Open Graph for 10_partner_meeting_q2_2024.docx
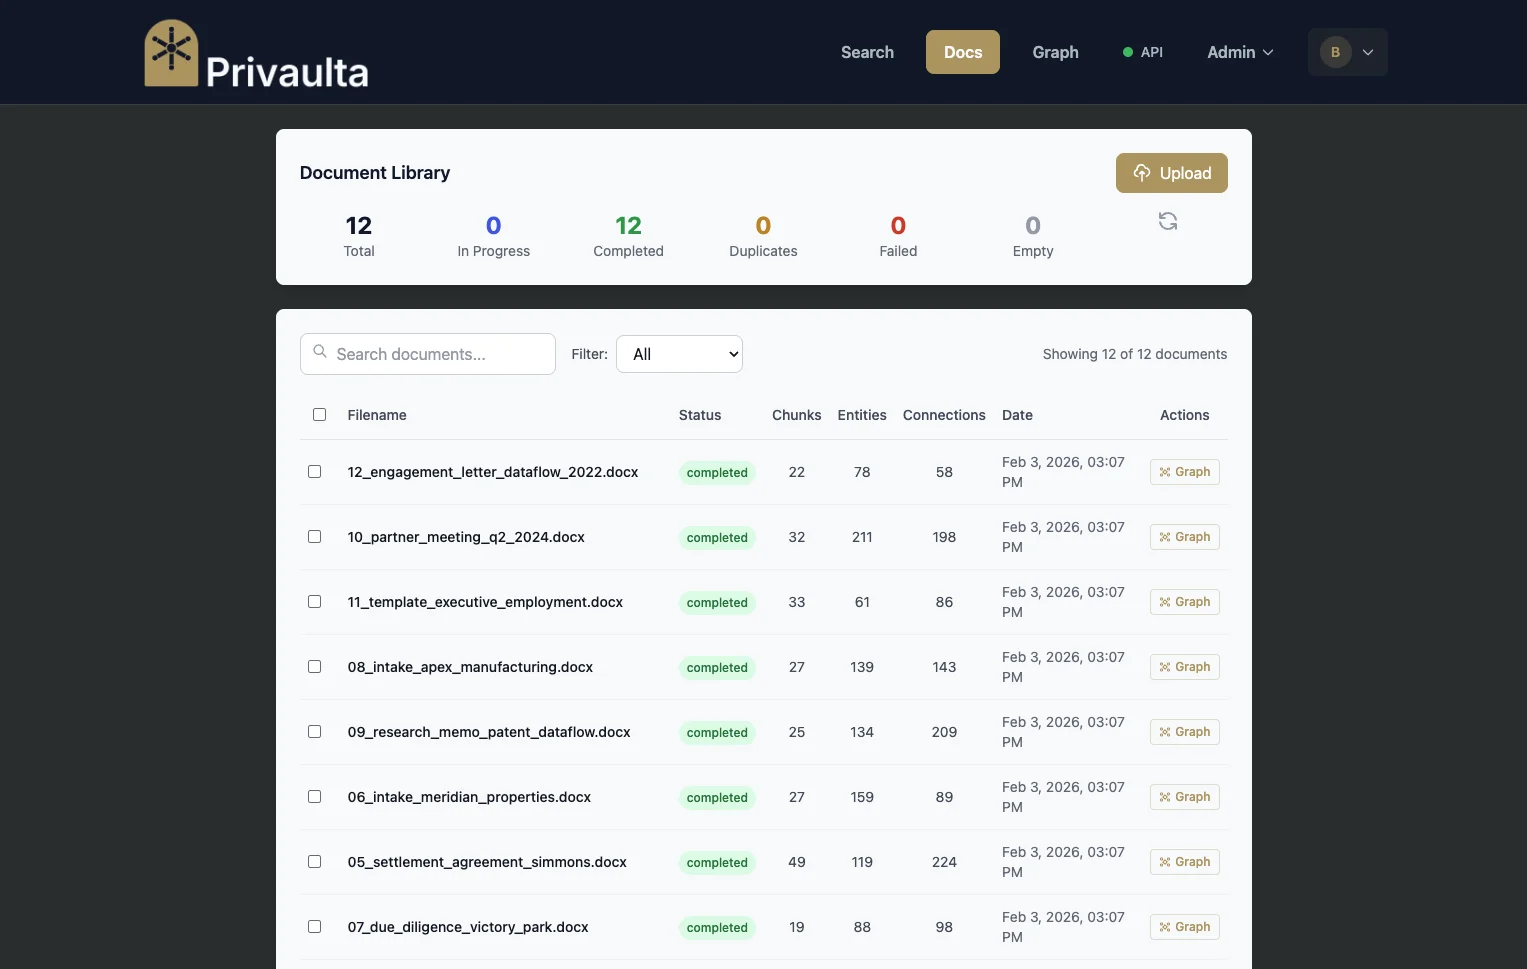Screen dimensions: 1527x969 (x=1184, y=537)
